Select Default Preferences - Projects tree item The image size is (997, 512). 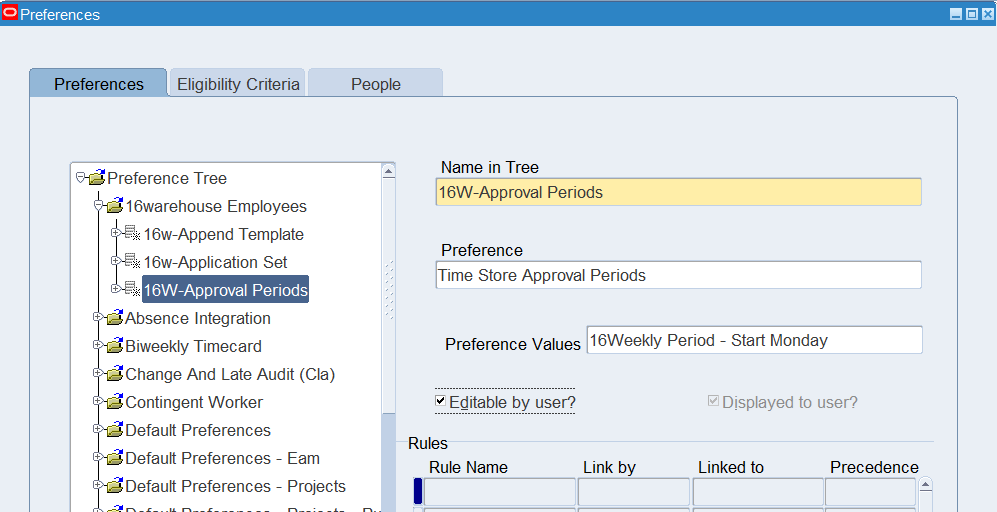click(x=235, y=486)
